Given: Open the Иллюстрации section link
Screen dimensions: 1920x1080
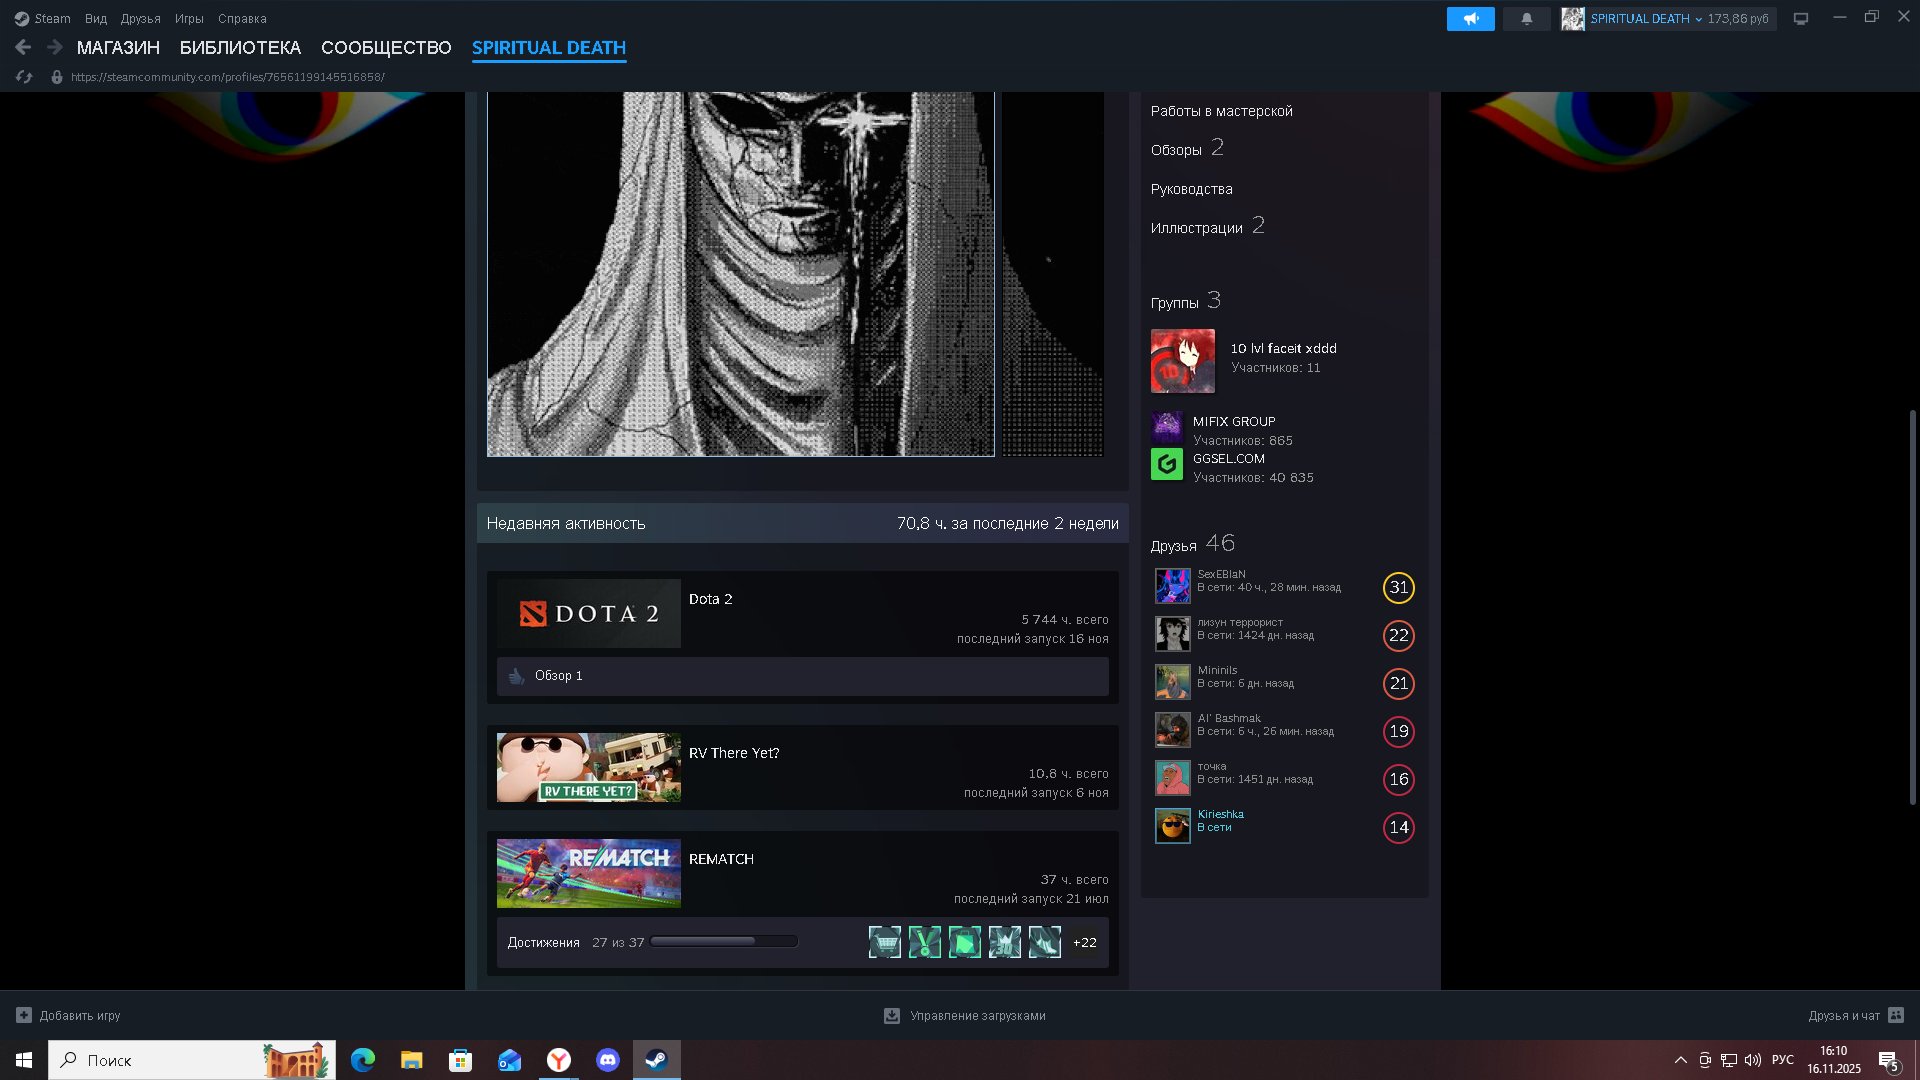Looking at the screenshot, I should (x=1196, y=228).
